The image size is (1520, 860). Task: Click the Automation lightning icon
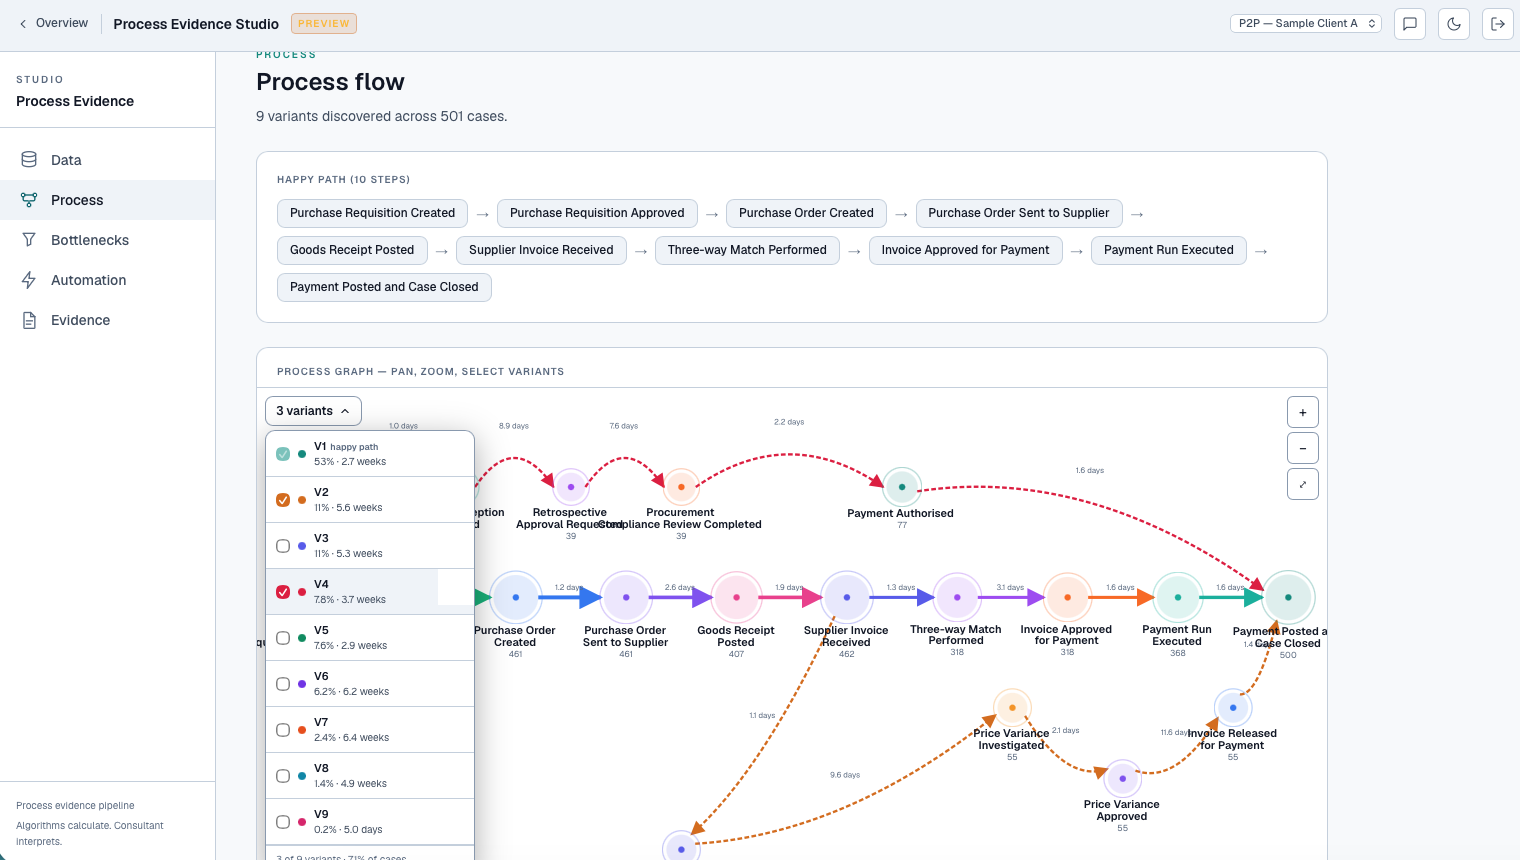tap(29, 280)
